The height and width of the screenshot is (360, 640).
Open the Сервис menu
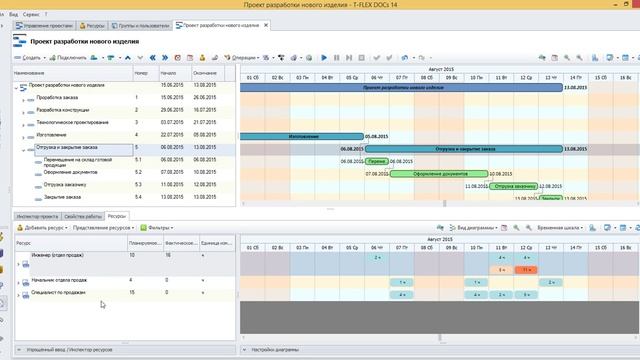tap(31, 14)
